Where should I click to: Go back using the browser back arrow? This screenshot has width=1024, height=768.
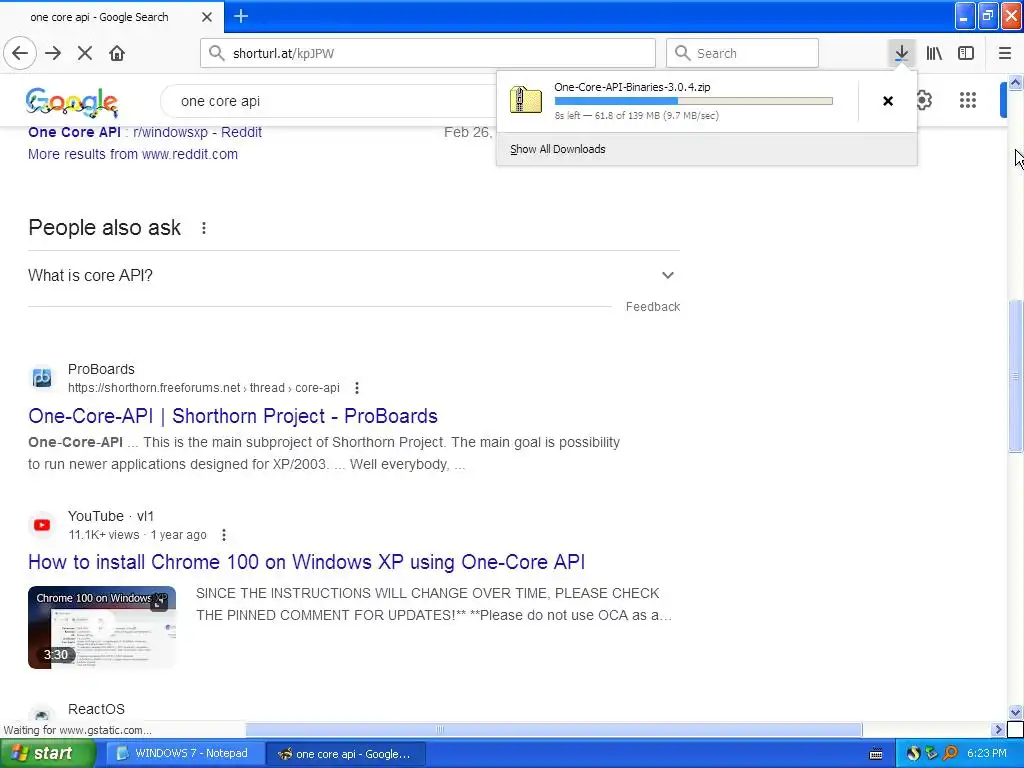20,53
